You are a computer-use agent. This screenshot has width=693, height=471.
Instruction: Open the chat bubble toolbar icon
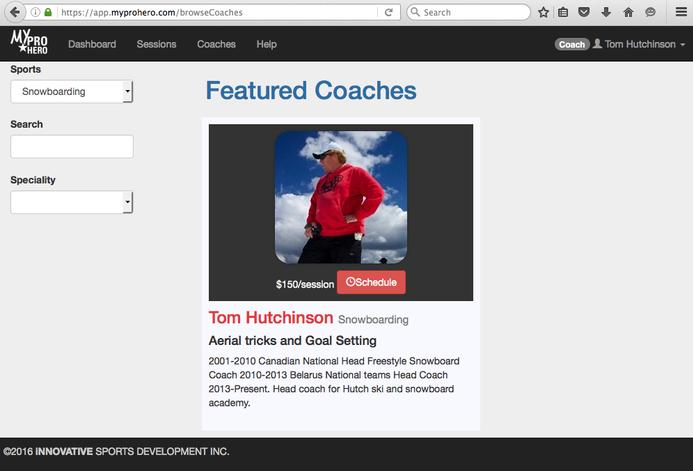650,12
